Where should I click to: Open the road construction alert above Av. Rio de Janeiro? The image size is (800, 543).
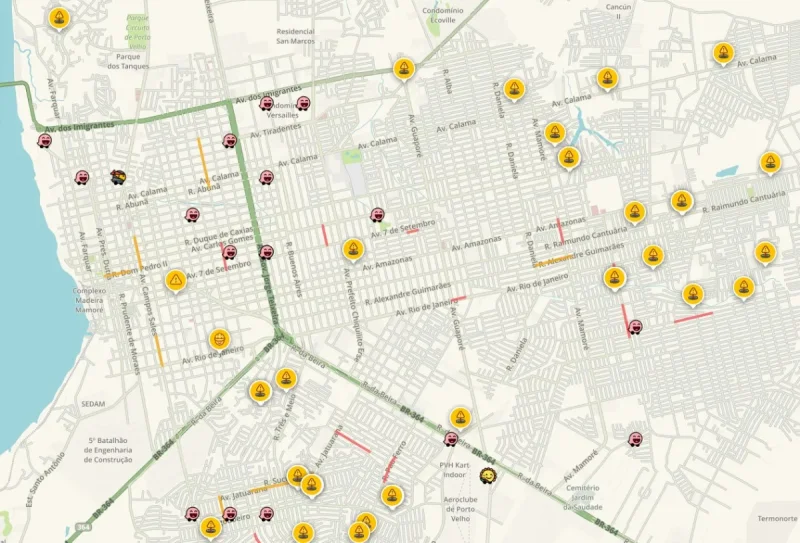[219, 339]
